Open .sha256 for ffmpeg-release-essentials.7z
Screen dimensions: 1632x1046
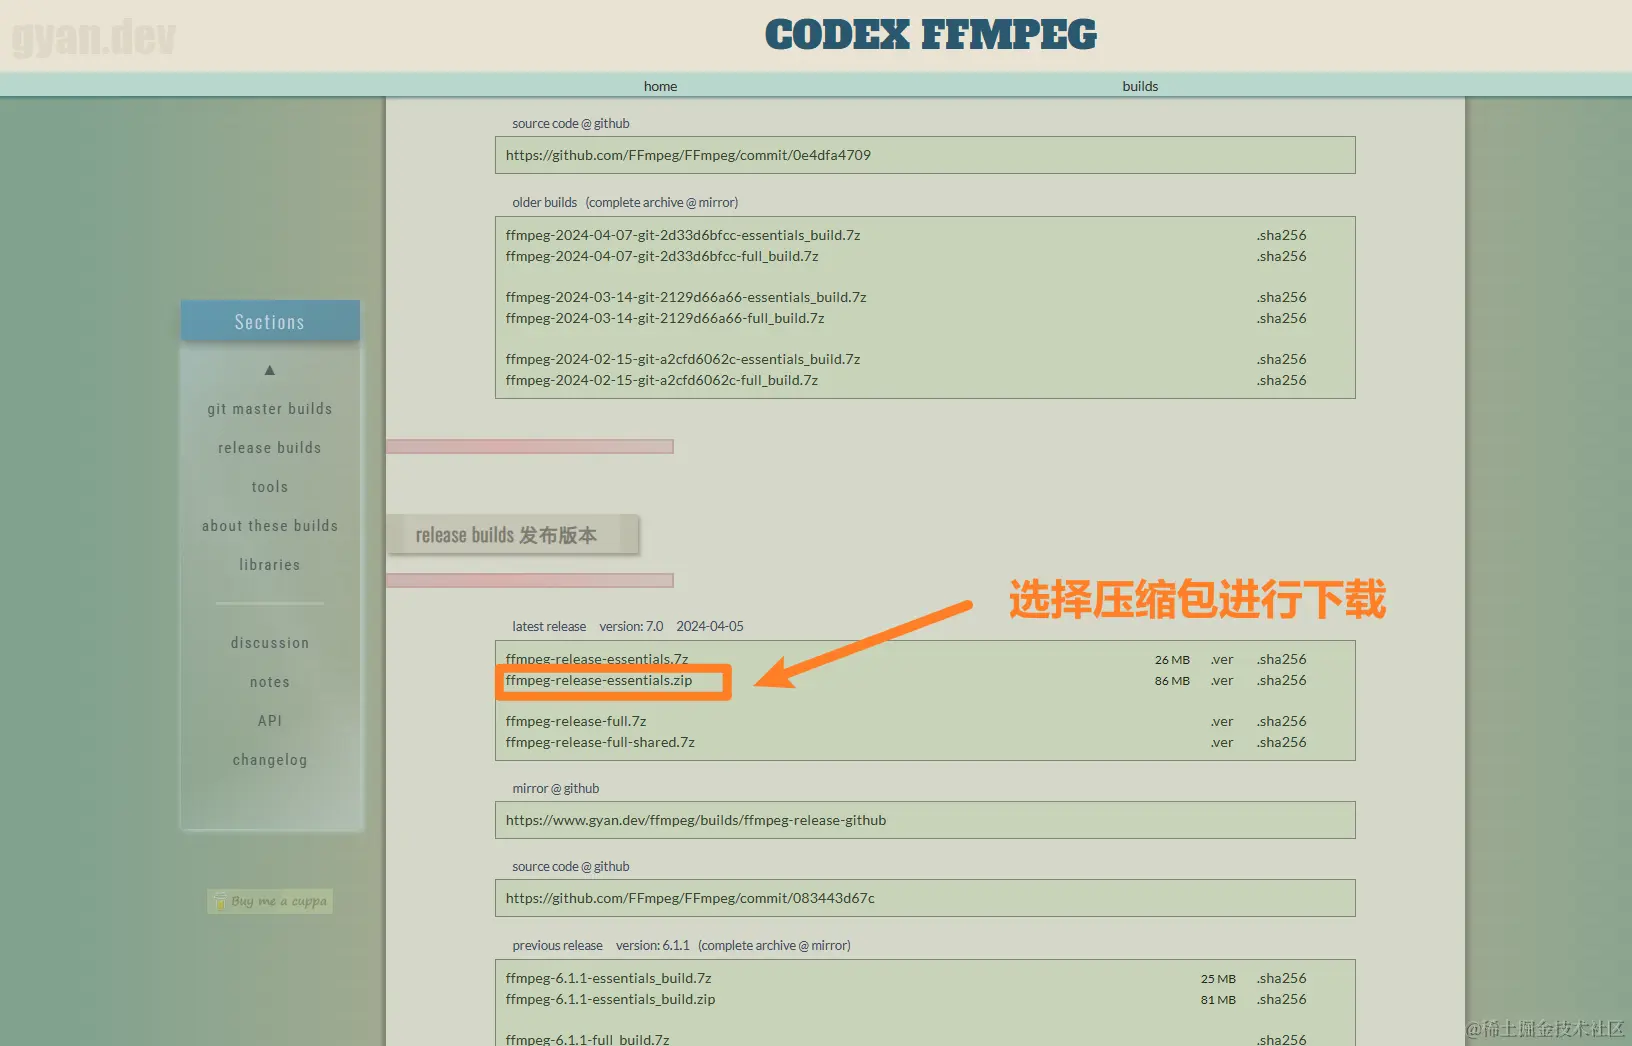pos(1282,659)
